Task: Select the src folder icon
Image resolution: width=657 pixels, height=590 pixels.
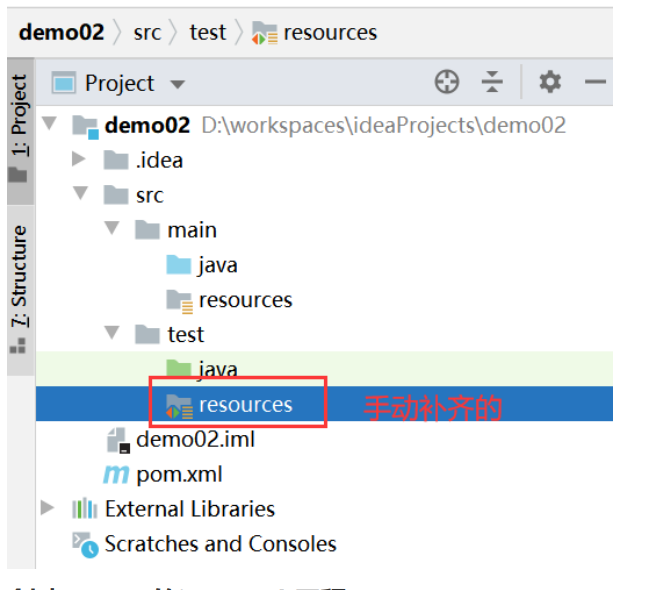Action: [x=116, y=195]
